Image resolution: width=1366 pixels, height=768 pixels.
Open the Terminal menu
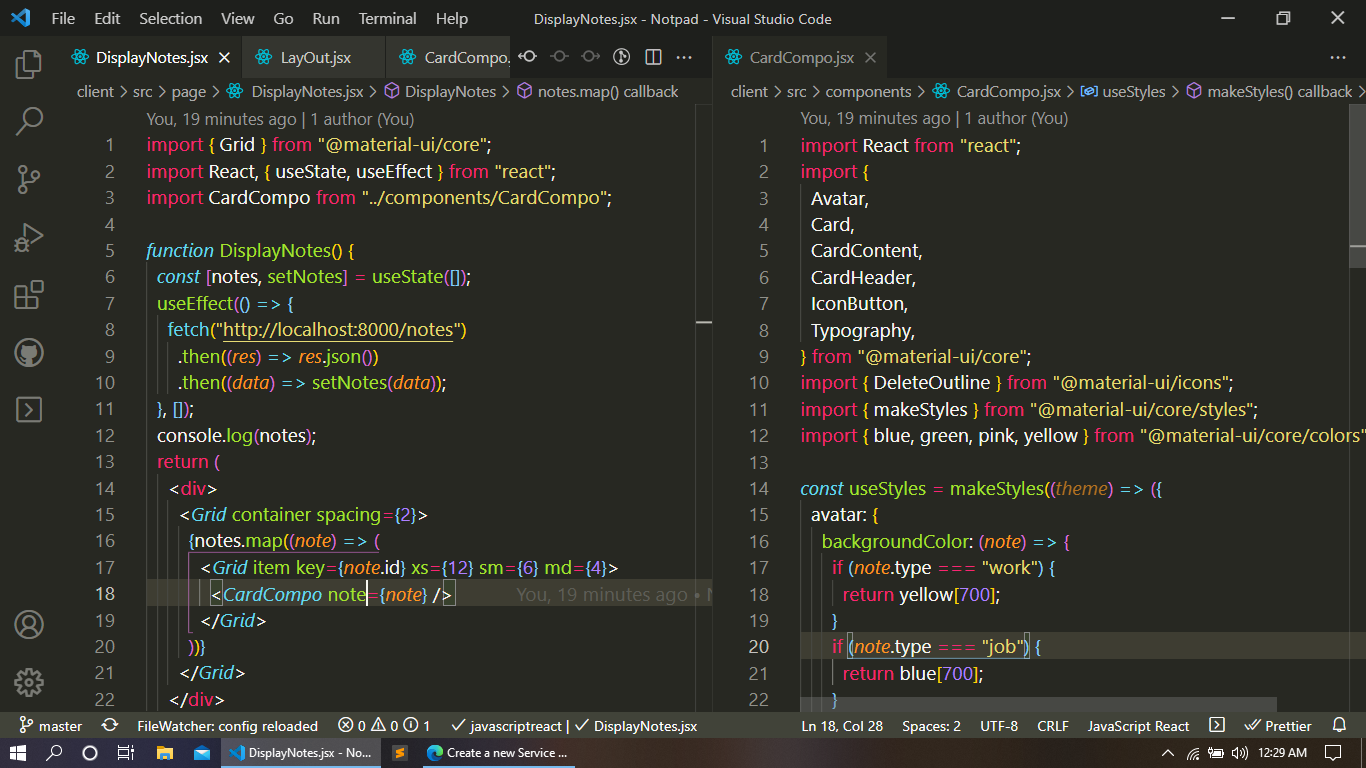387,19
